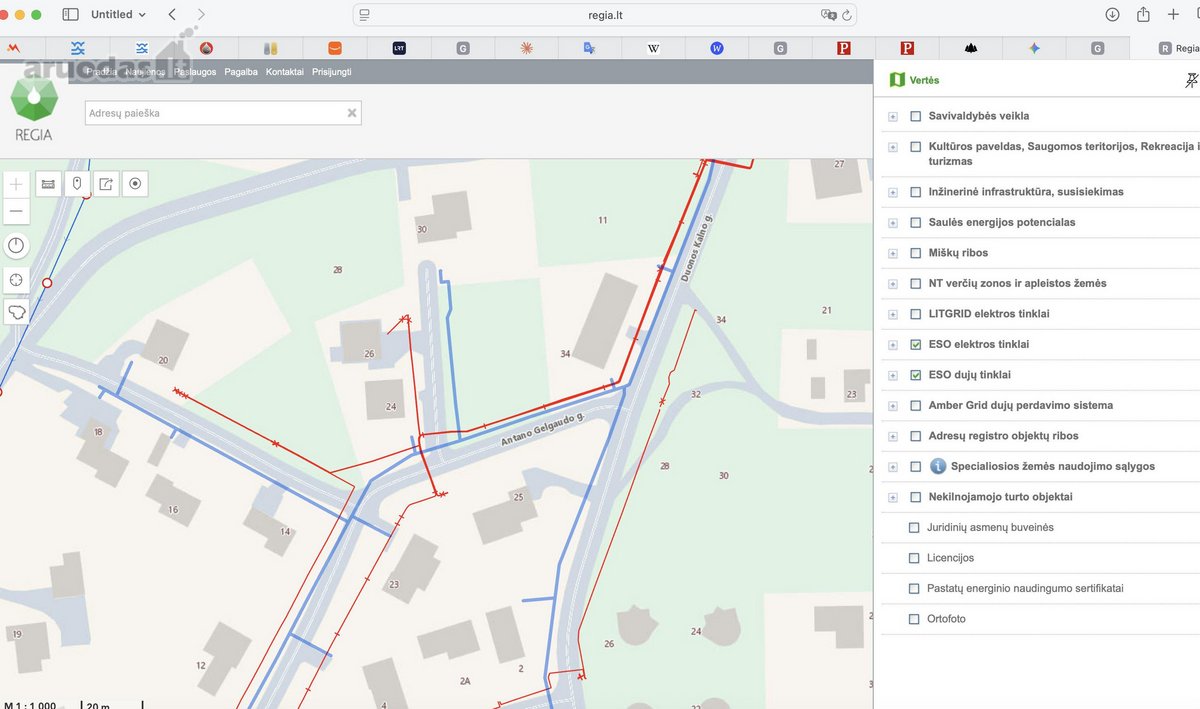This screenshot has width=1200, height=709.
Task: Clear the address search field
Action: 351,113
